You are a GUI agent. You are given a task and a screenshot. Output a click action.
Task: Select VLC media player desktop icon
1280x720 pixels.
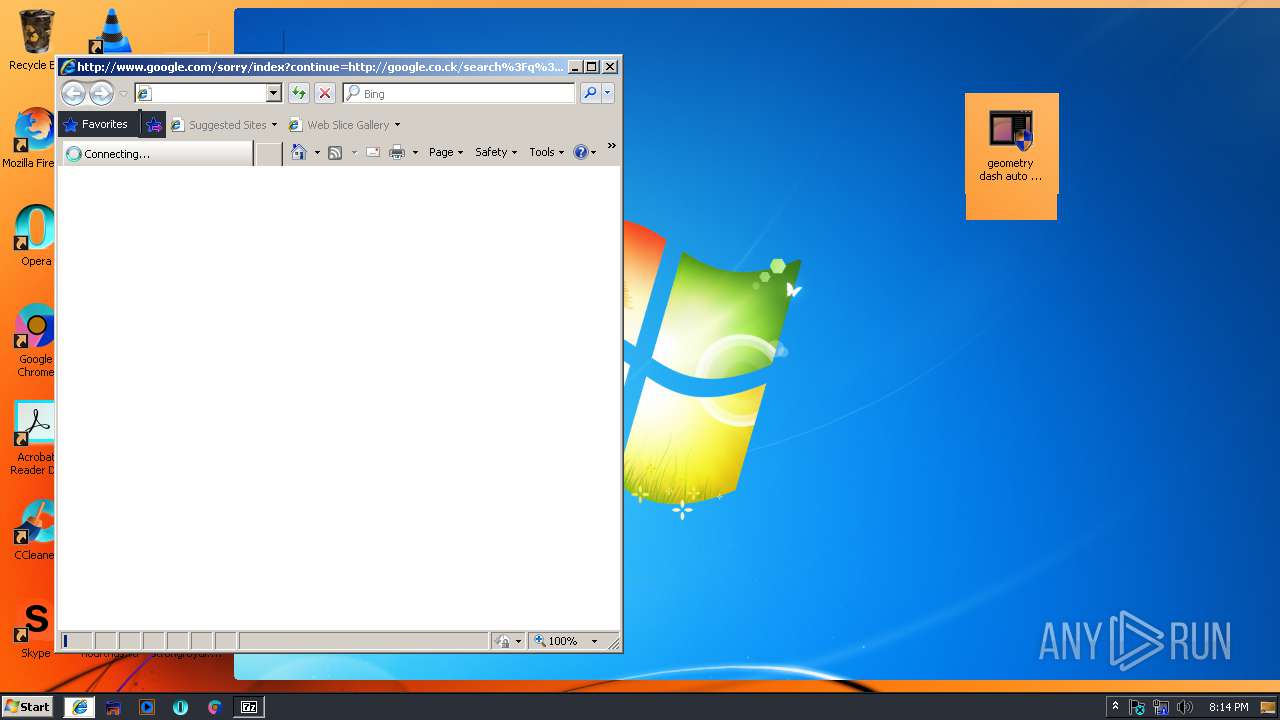pyautogui.click(x=110, y=30)
